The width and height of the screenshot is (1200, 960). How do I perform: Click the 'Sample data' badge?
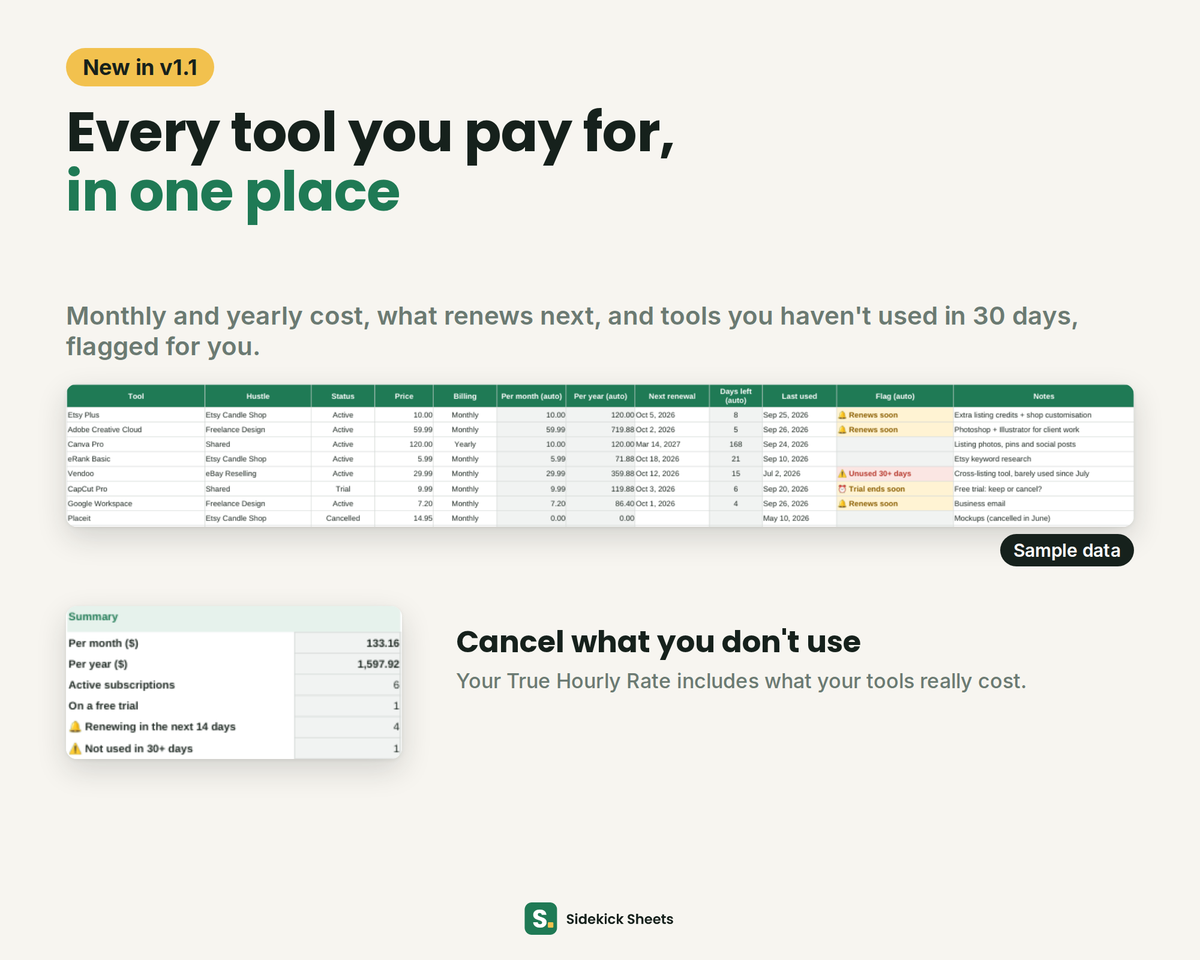tap(1067, 550)
